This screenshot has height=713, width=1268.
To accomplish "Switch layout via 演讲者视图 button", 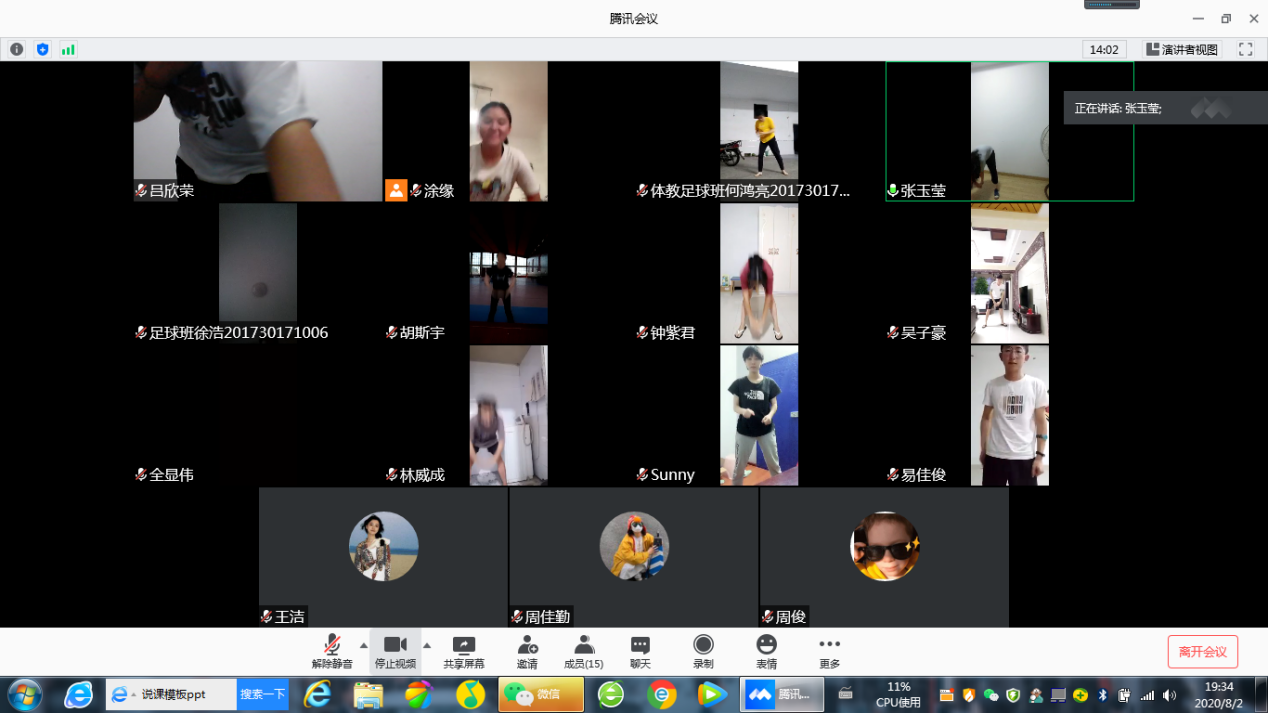I will pos(1181,50).
